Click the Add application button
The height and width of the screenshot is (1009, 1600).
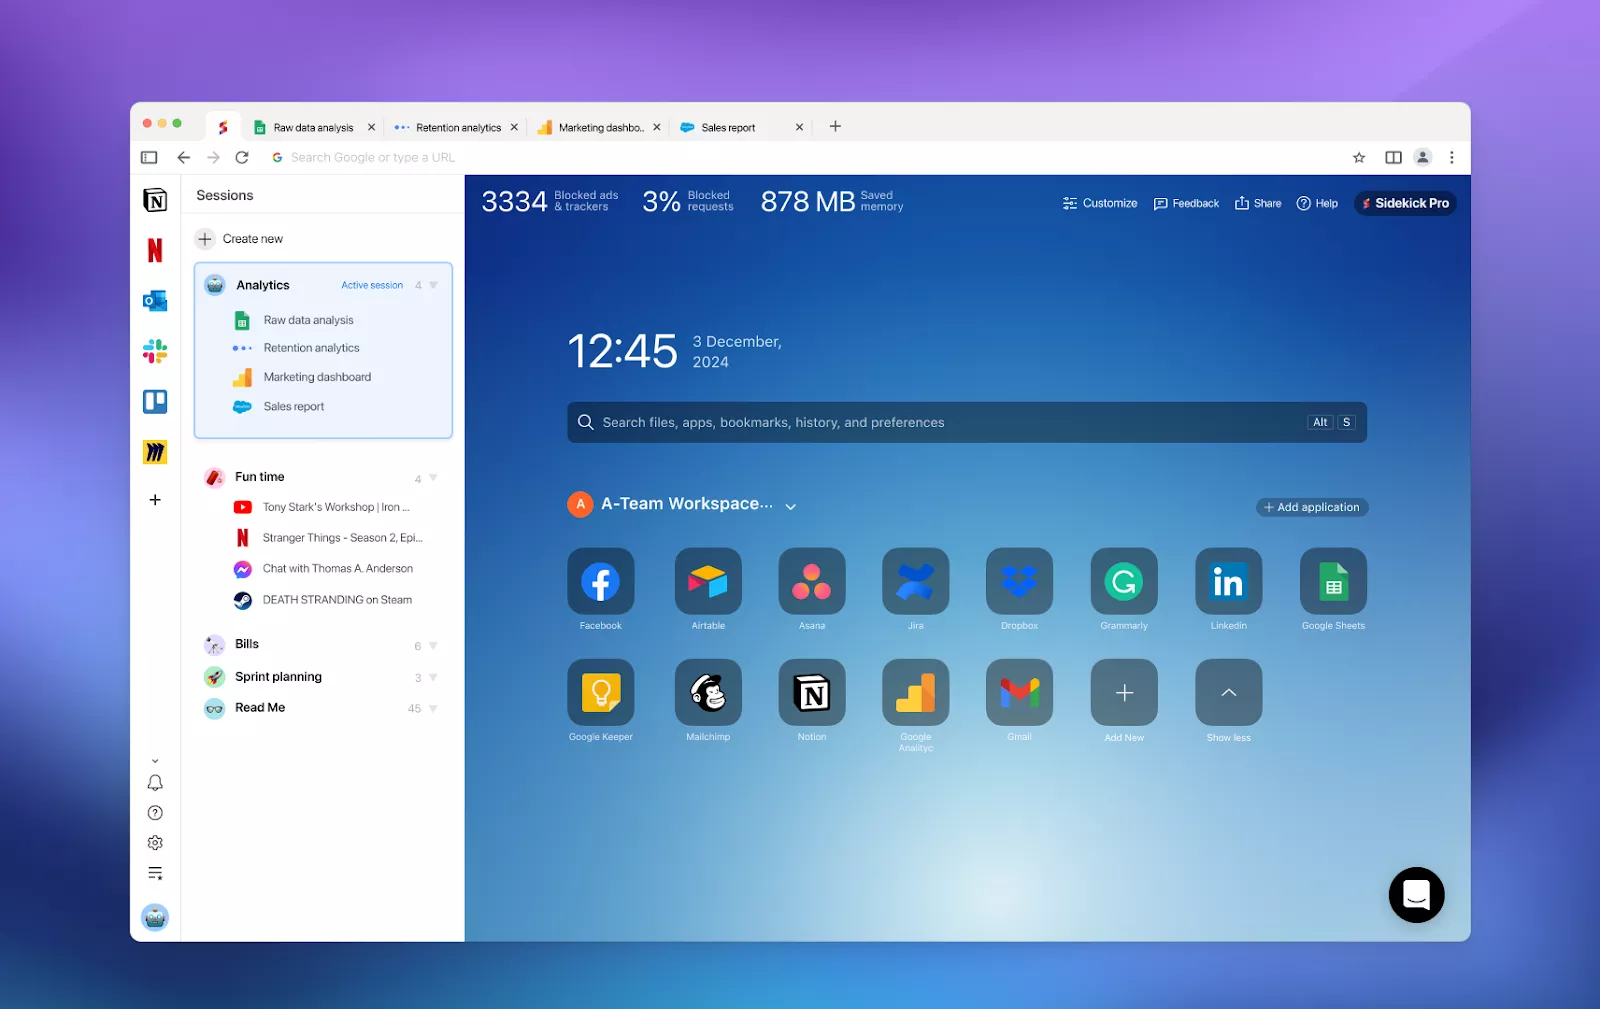(1311, 508)
